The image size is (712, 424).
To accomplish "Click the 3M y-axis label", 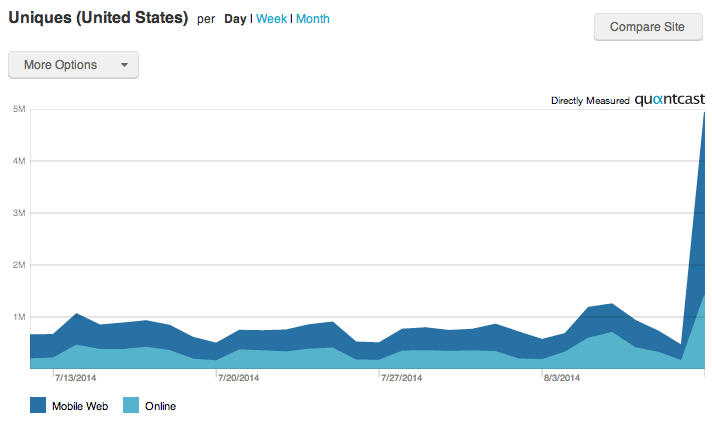I will point(18,213).
